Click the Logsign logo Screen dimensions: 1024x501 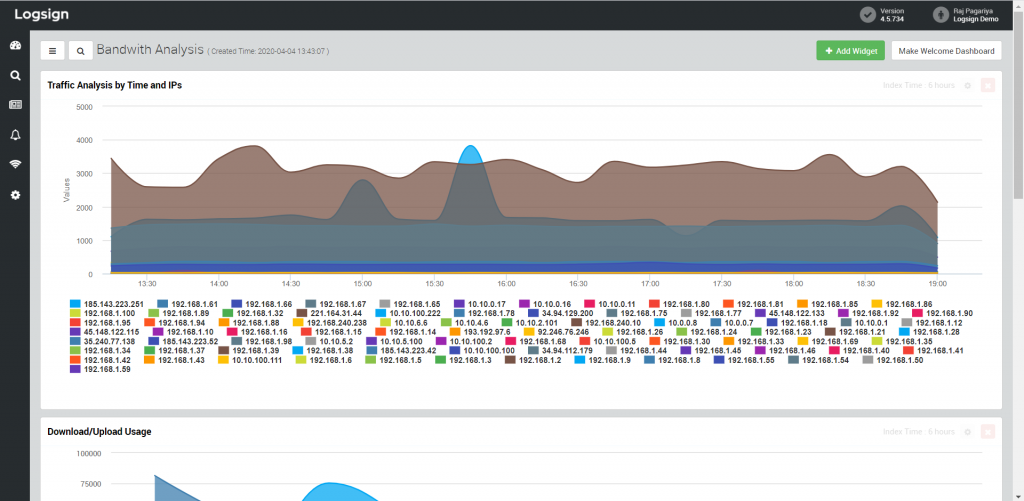(42, 14)
